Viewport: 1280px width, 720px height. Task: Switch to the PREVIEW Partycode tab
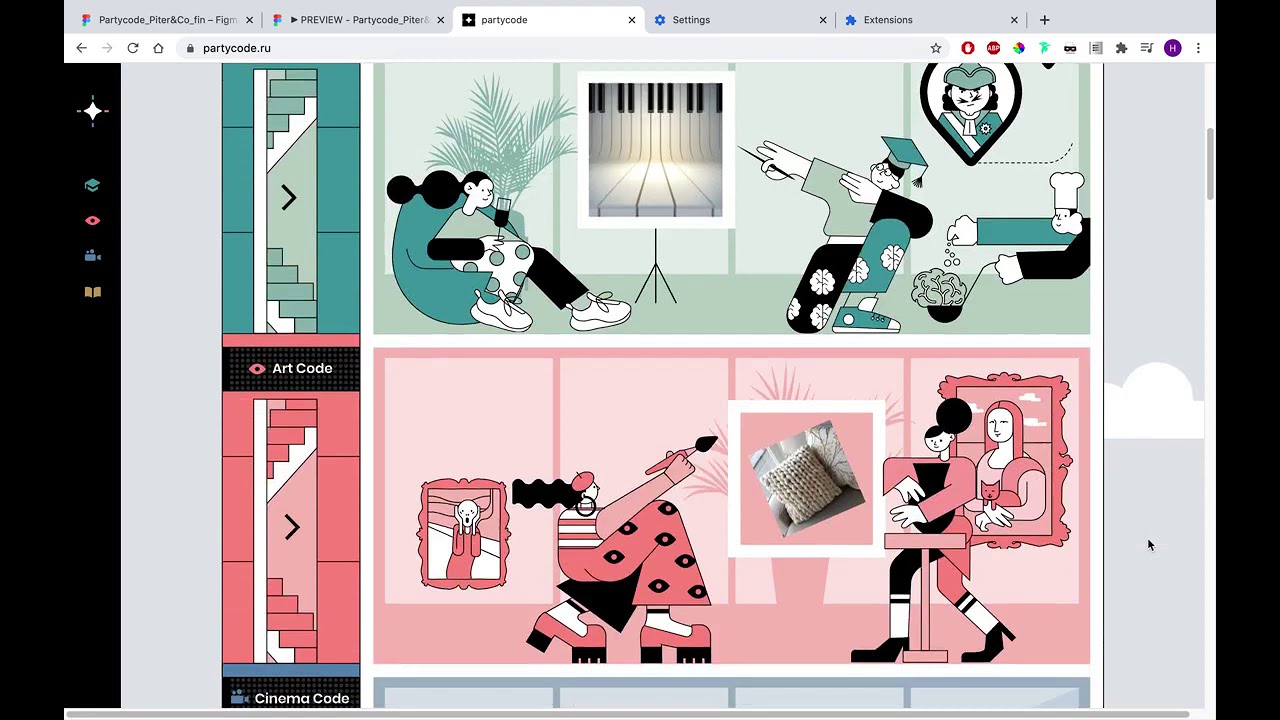point(357,20)
